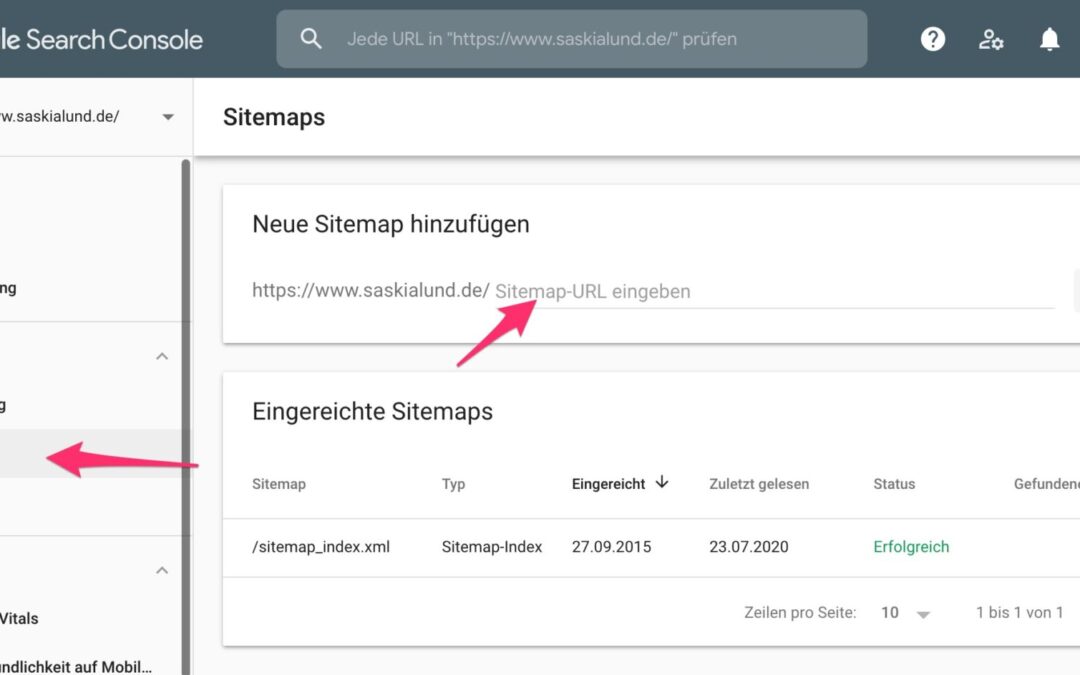This screenshot has width=1080, height=675.
Task: Open the saskialund.de property selector dropdown
Action: 167,117
